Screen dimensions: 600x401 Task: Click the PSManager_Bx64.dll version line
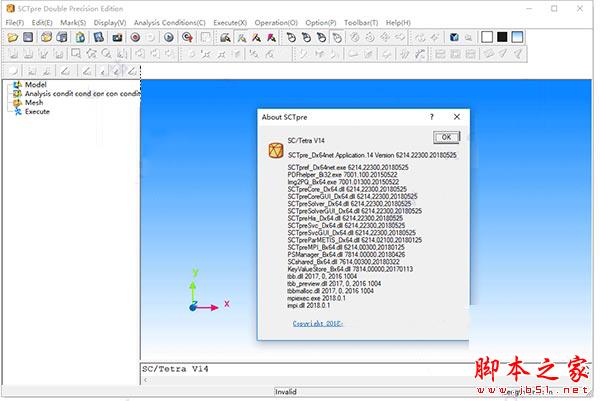tap(346, 254)
